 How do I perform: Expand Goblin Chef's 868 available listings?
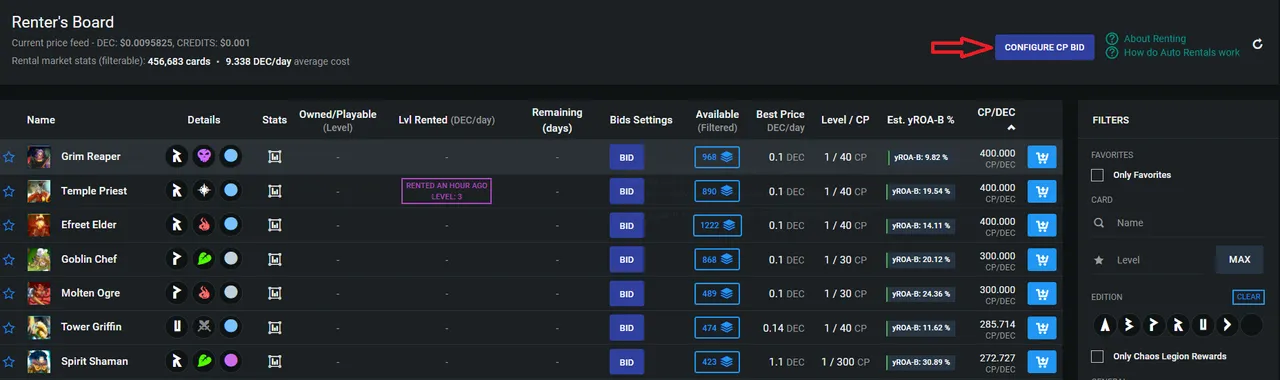pos(717,259)
